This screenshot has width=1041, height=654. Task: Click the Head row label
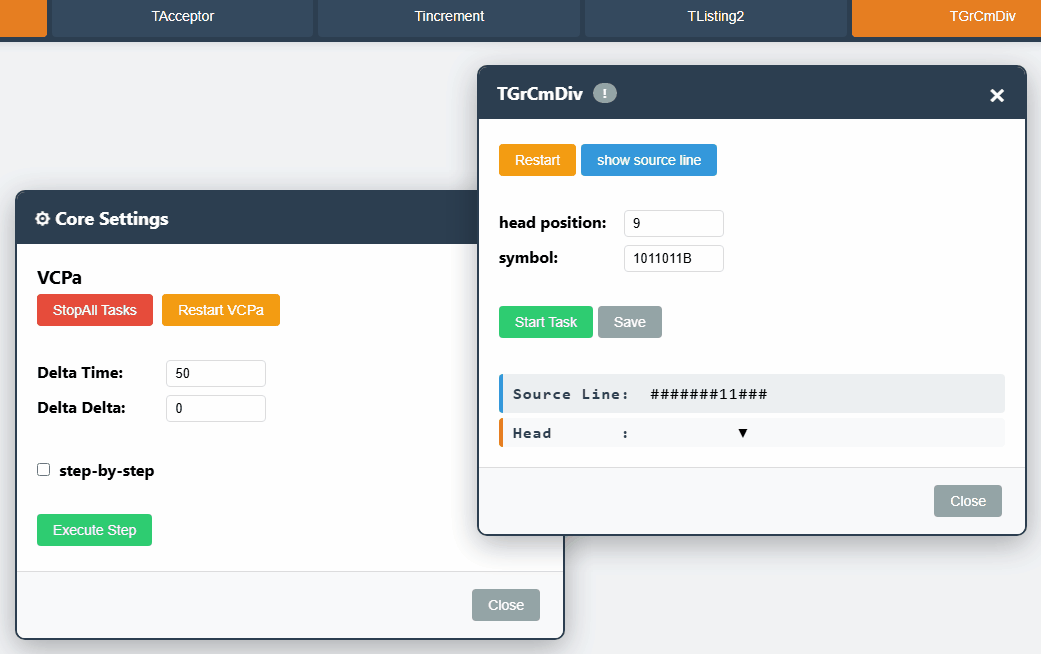pos(532,434)
